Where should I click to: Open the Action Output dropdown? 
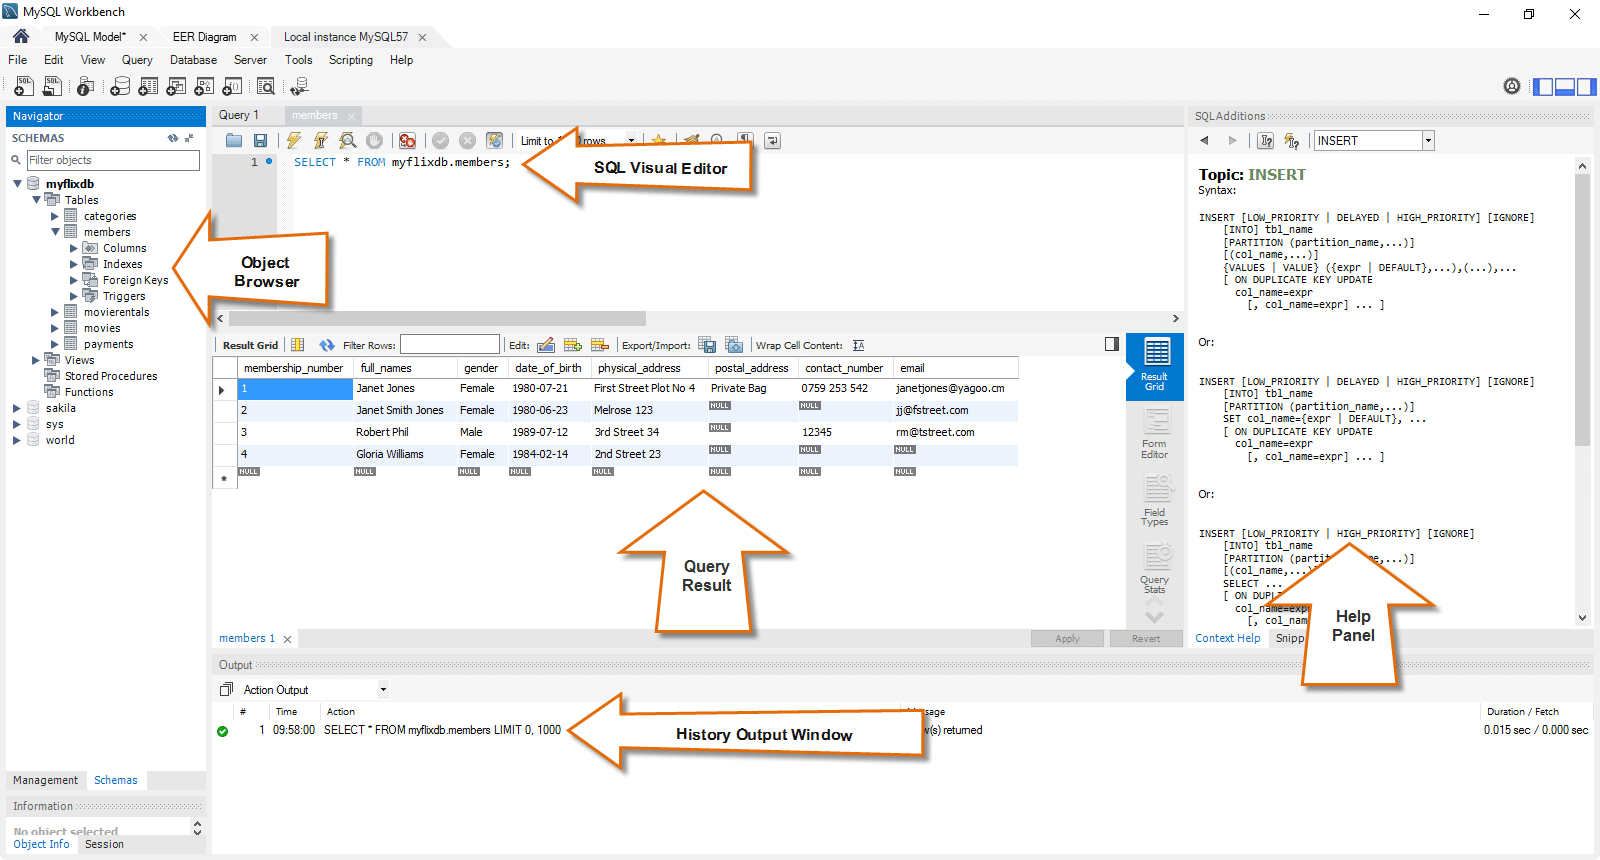tap(383, 689)
